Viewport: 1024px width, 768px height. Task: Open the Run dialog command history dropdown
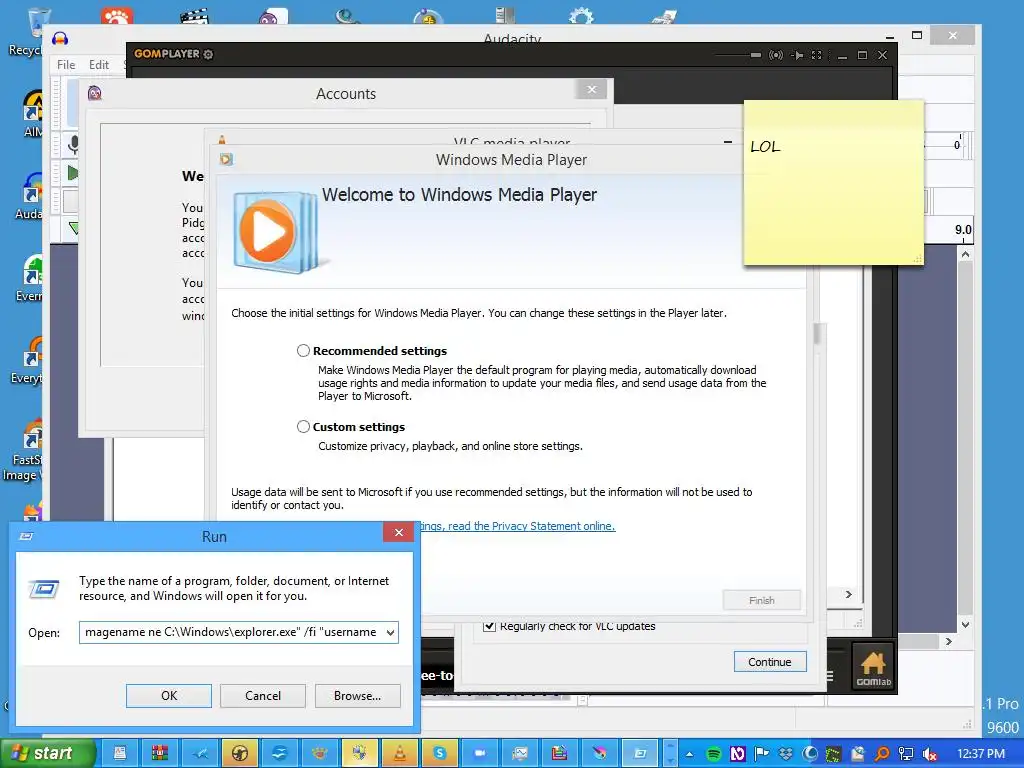pos(391,632)
